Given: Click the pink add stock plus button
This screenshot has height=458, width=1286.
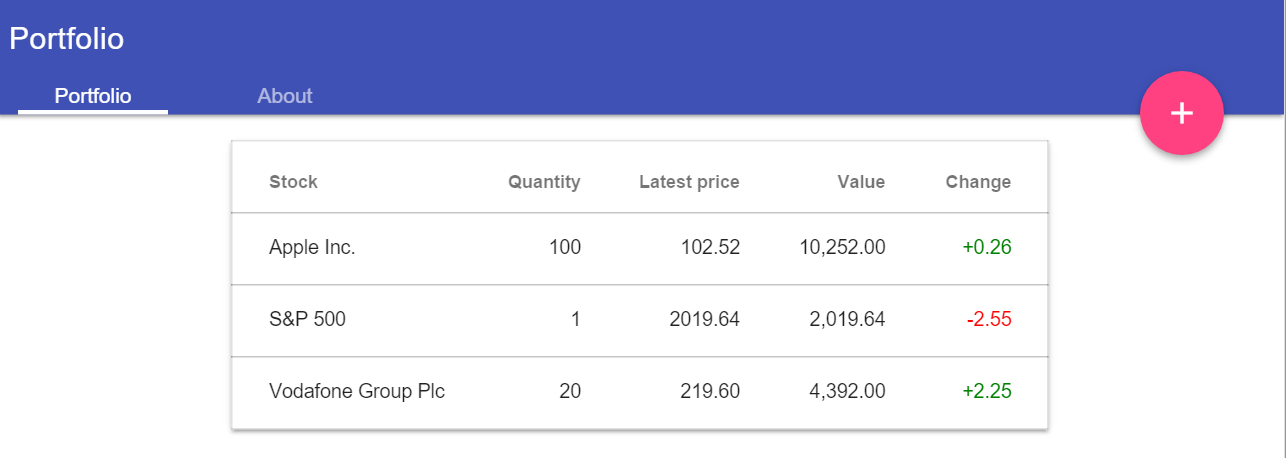Looking at the screenshot, I should tap(1182, 113).
